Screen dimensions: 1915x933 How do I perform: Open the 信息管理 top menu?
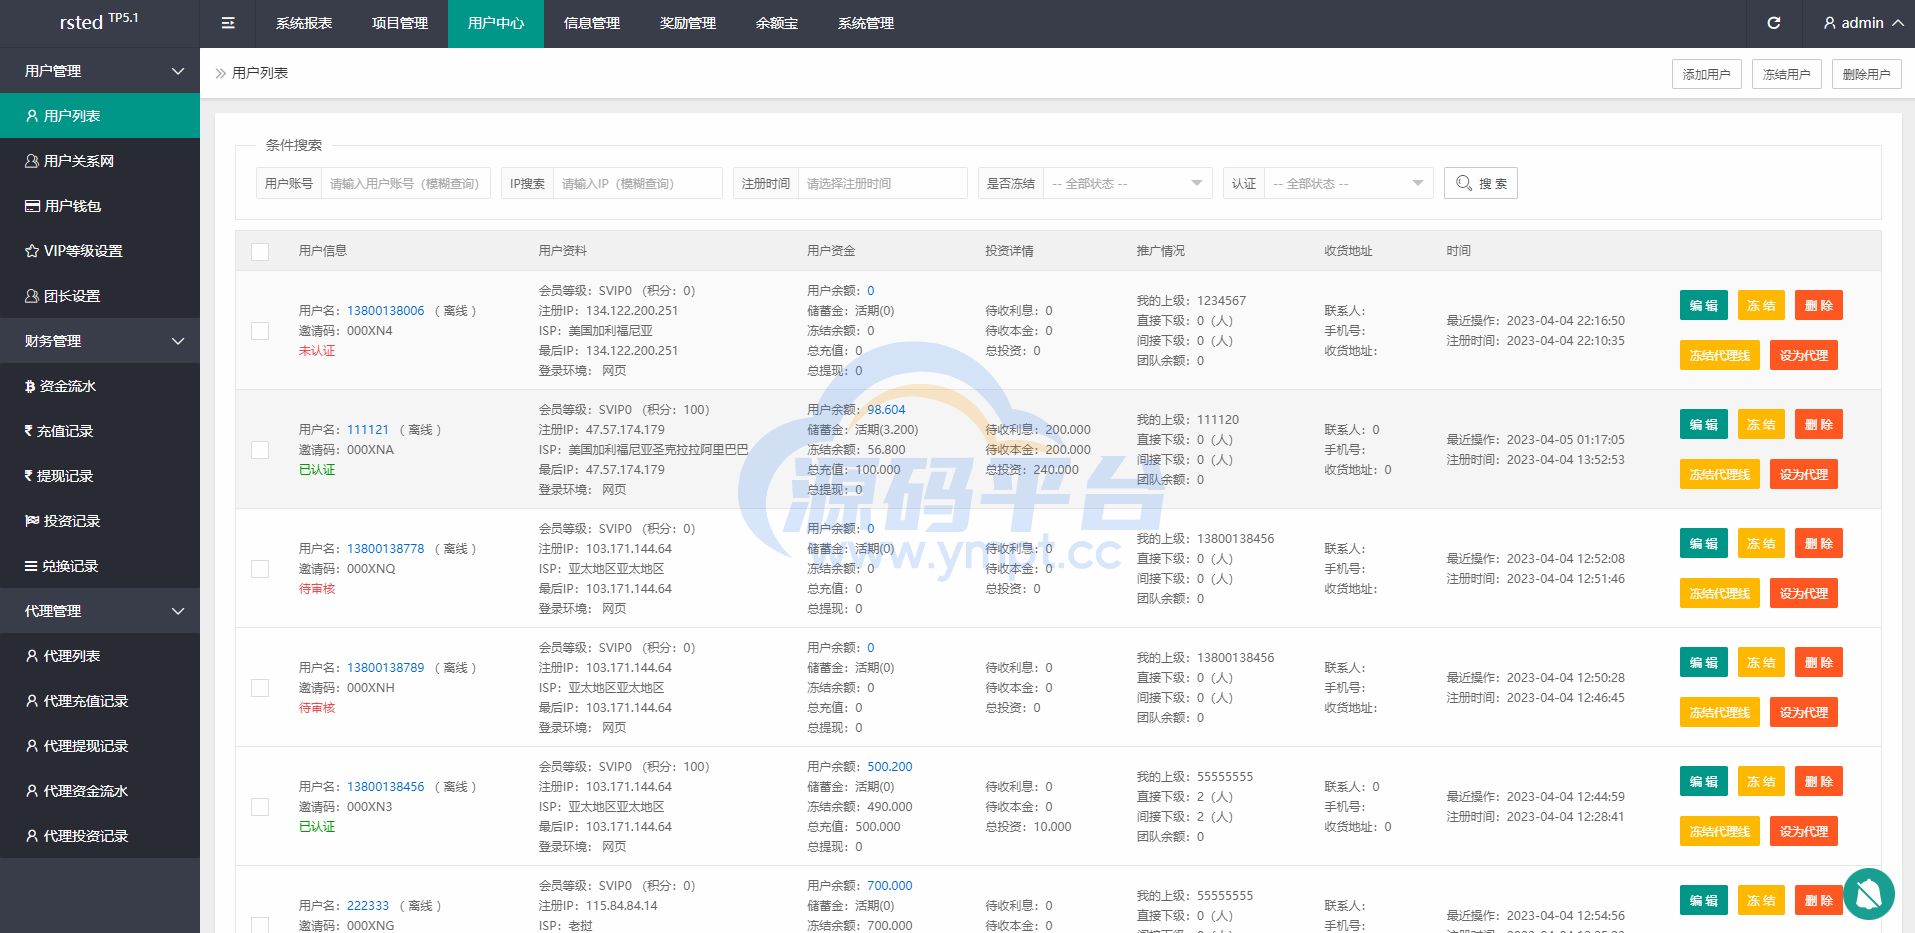coord(592,23)
